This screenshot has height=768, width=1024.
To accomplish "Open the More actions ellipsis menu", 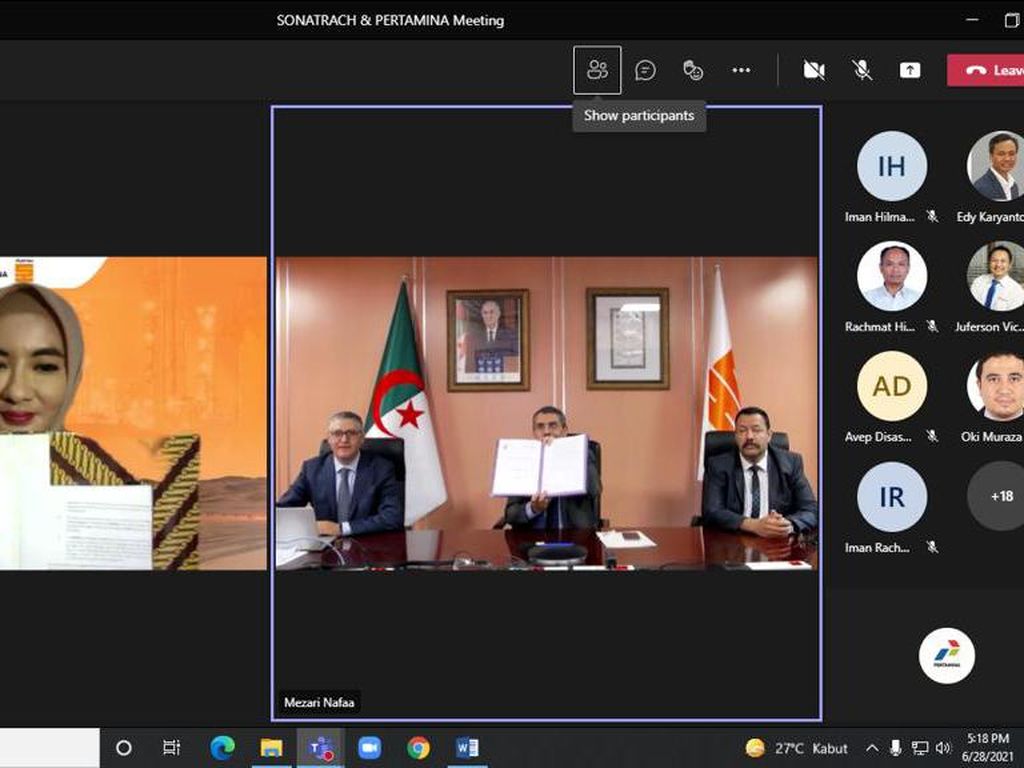I will coord(741,70).
